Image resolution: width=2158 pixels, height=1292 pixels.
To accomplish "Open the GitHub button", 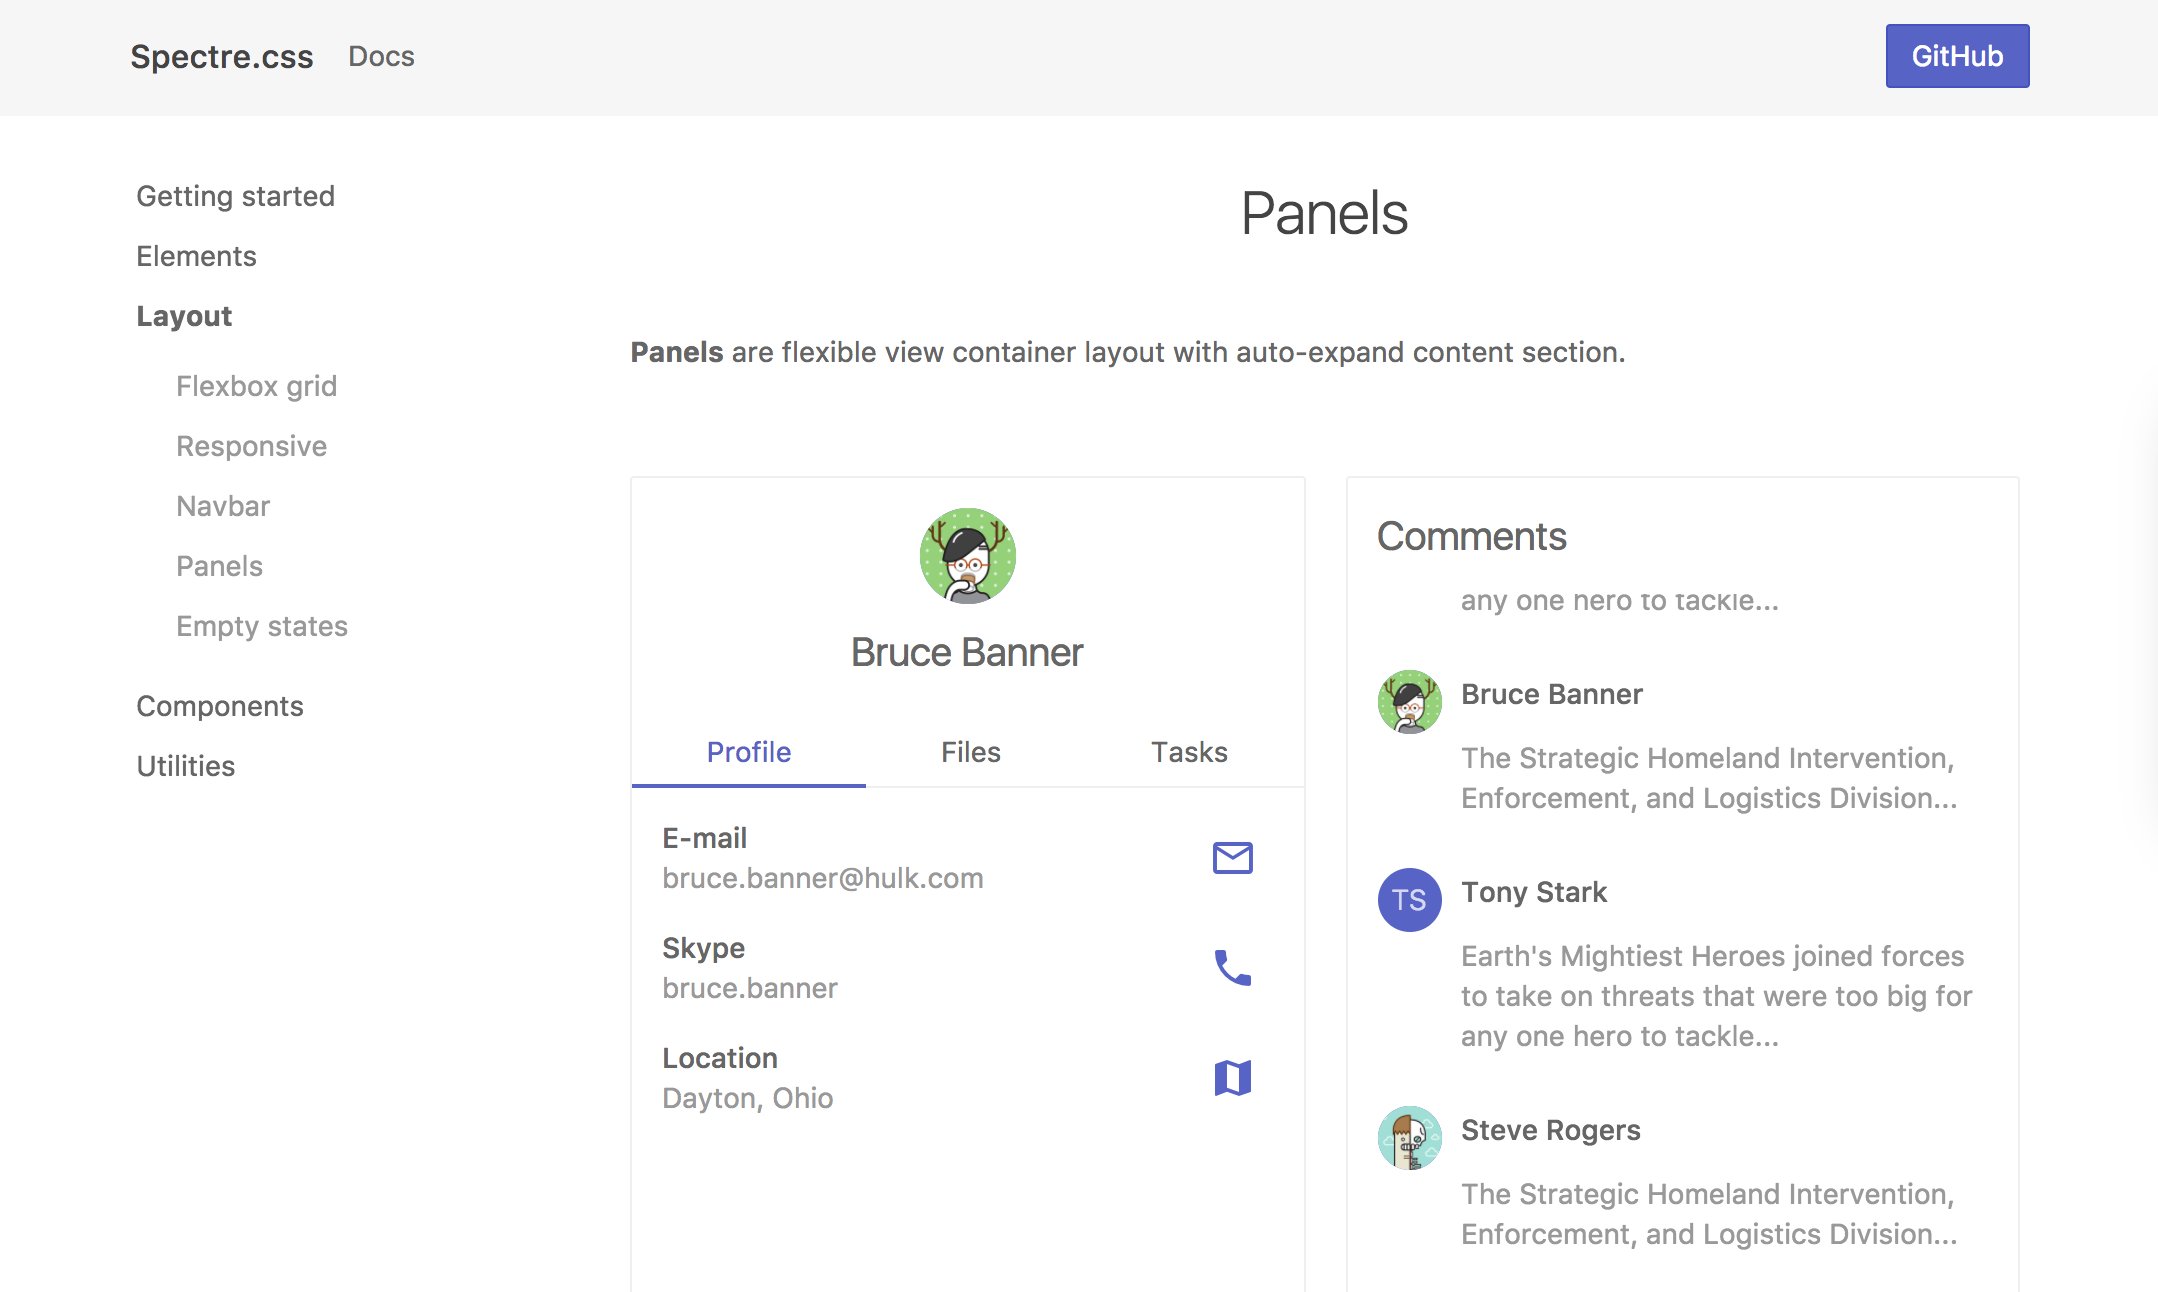I will [x=1957, y=56].
